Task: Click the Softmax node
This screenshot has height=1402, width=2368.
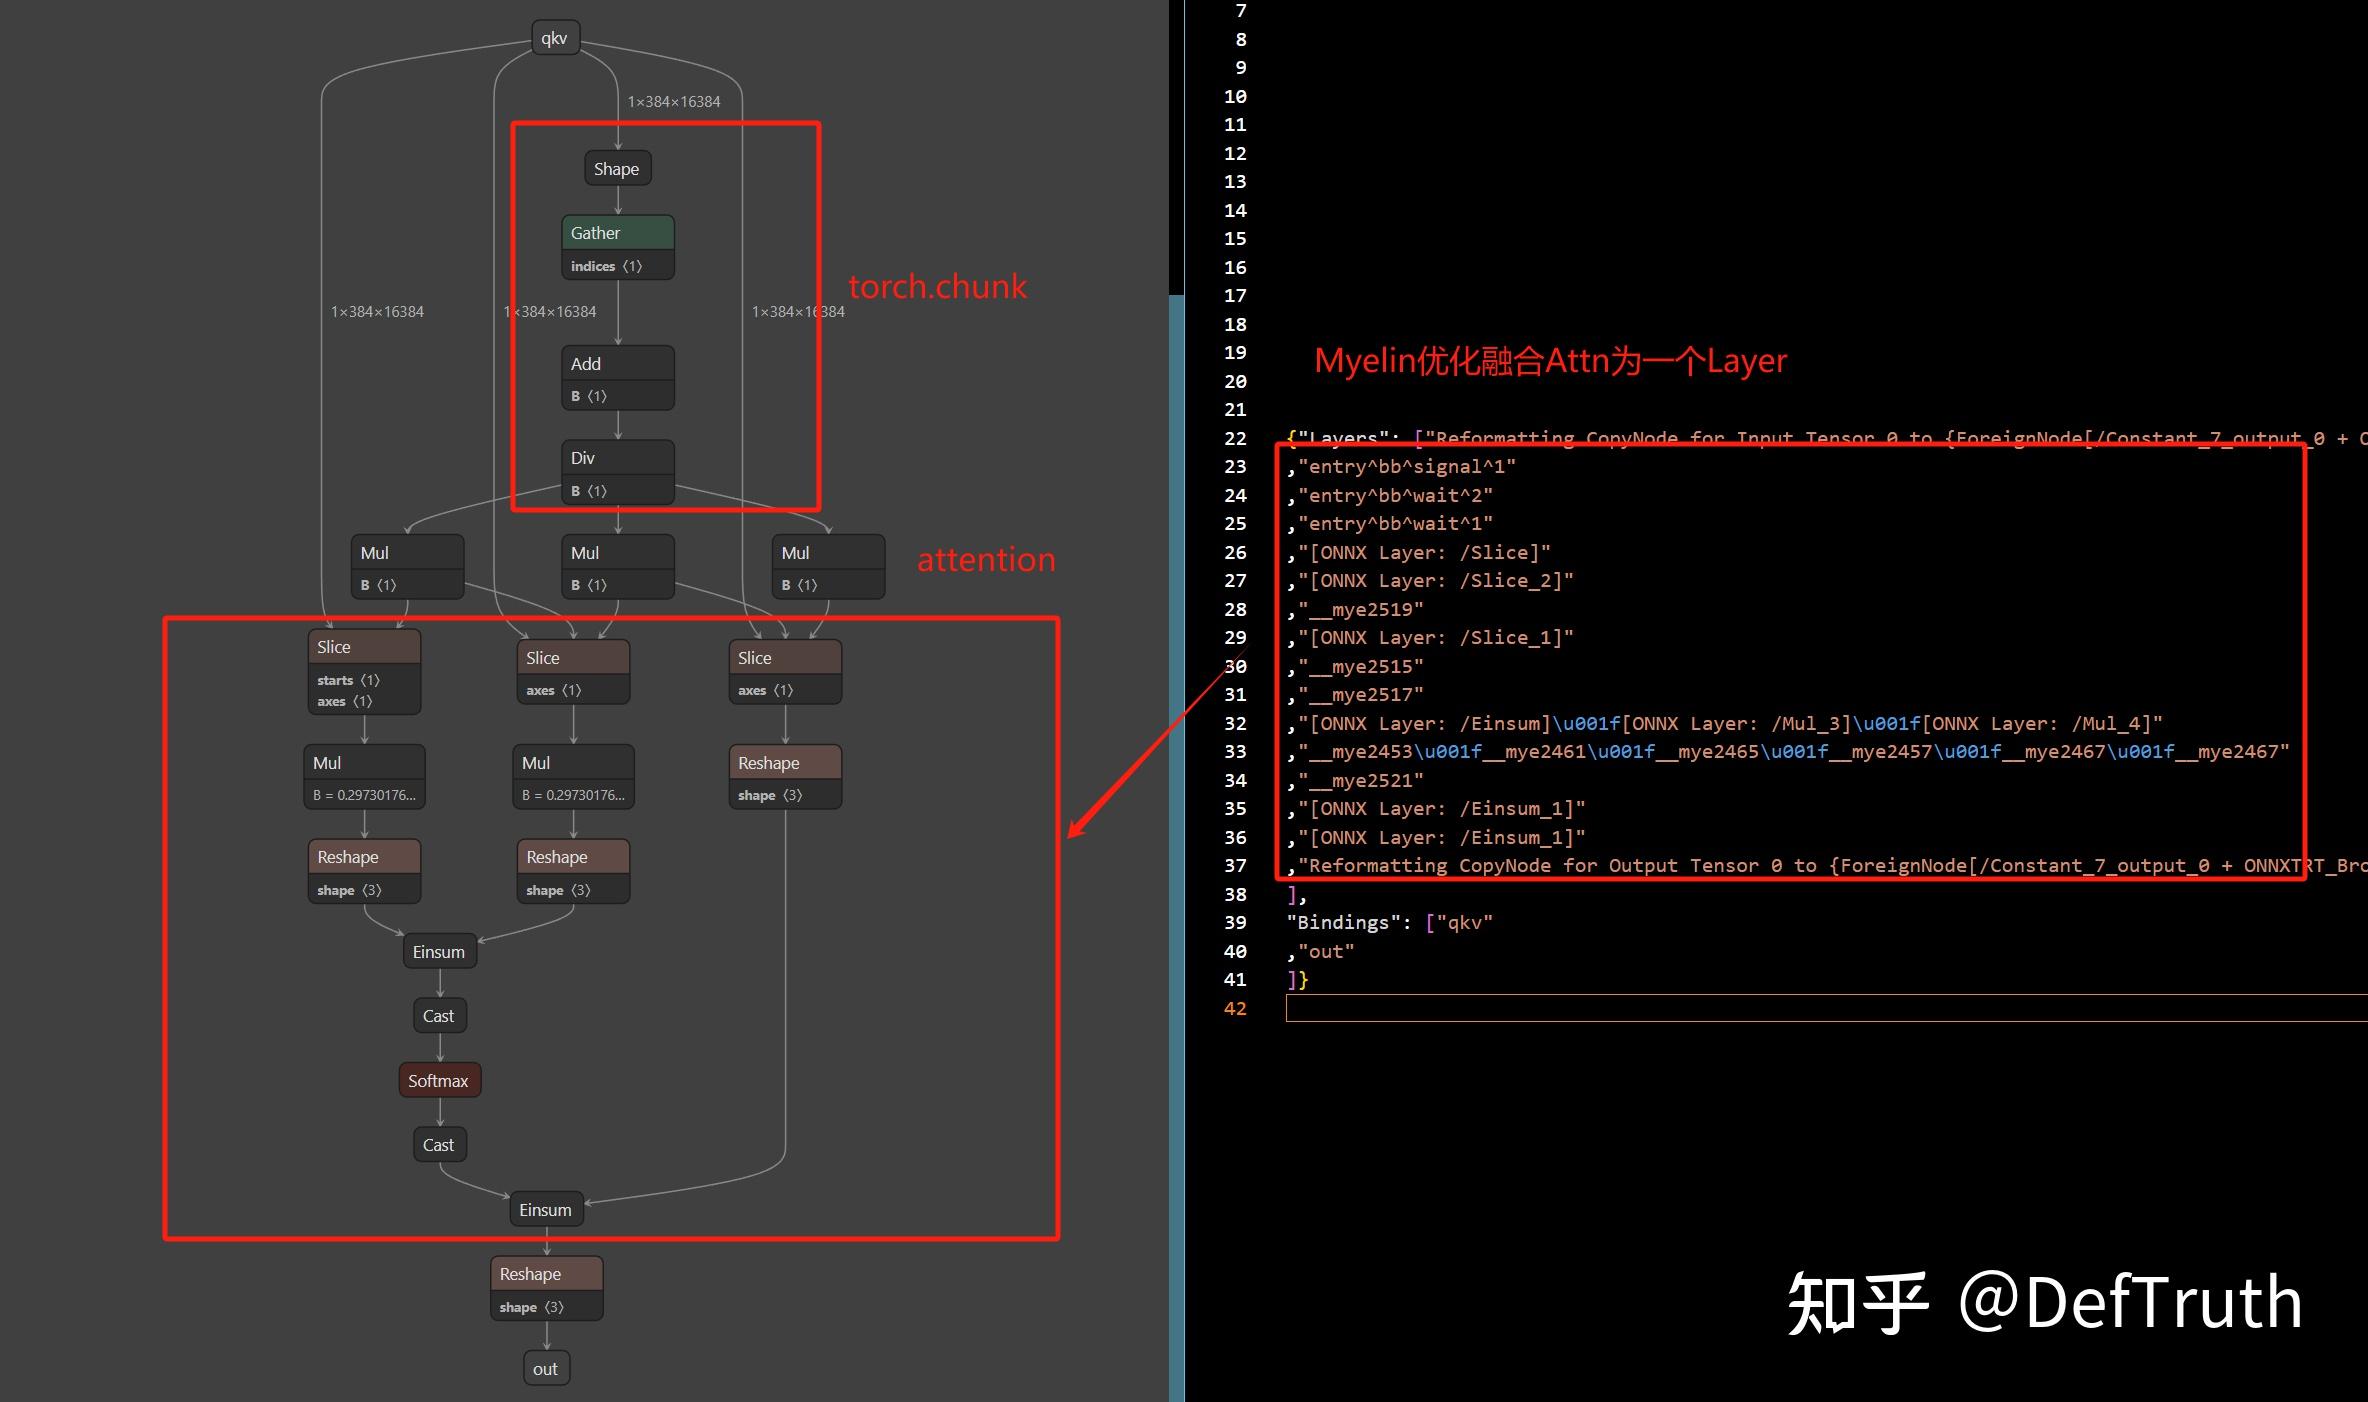Action: 438,1081
